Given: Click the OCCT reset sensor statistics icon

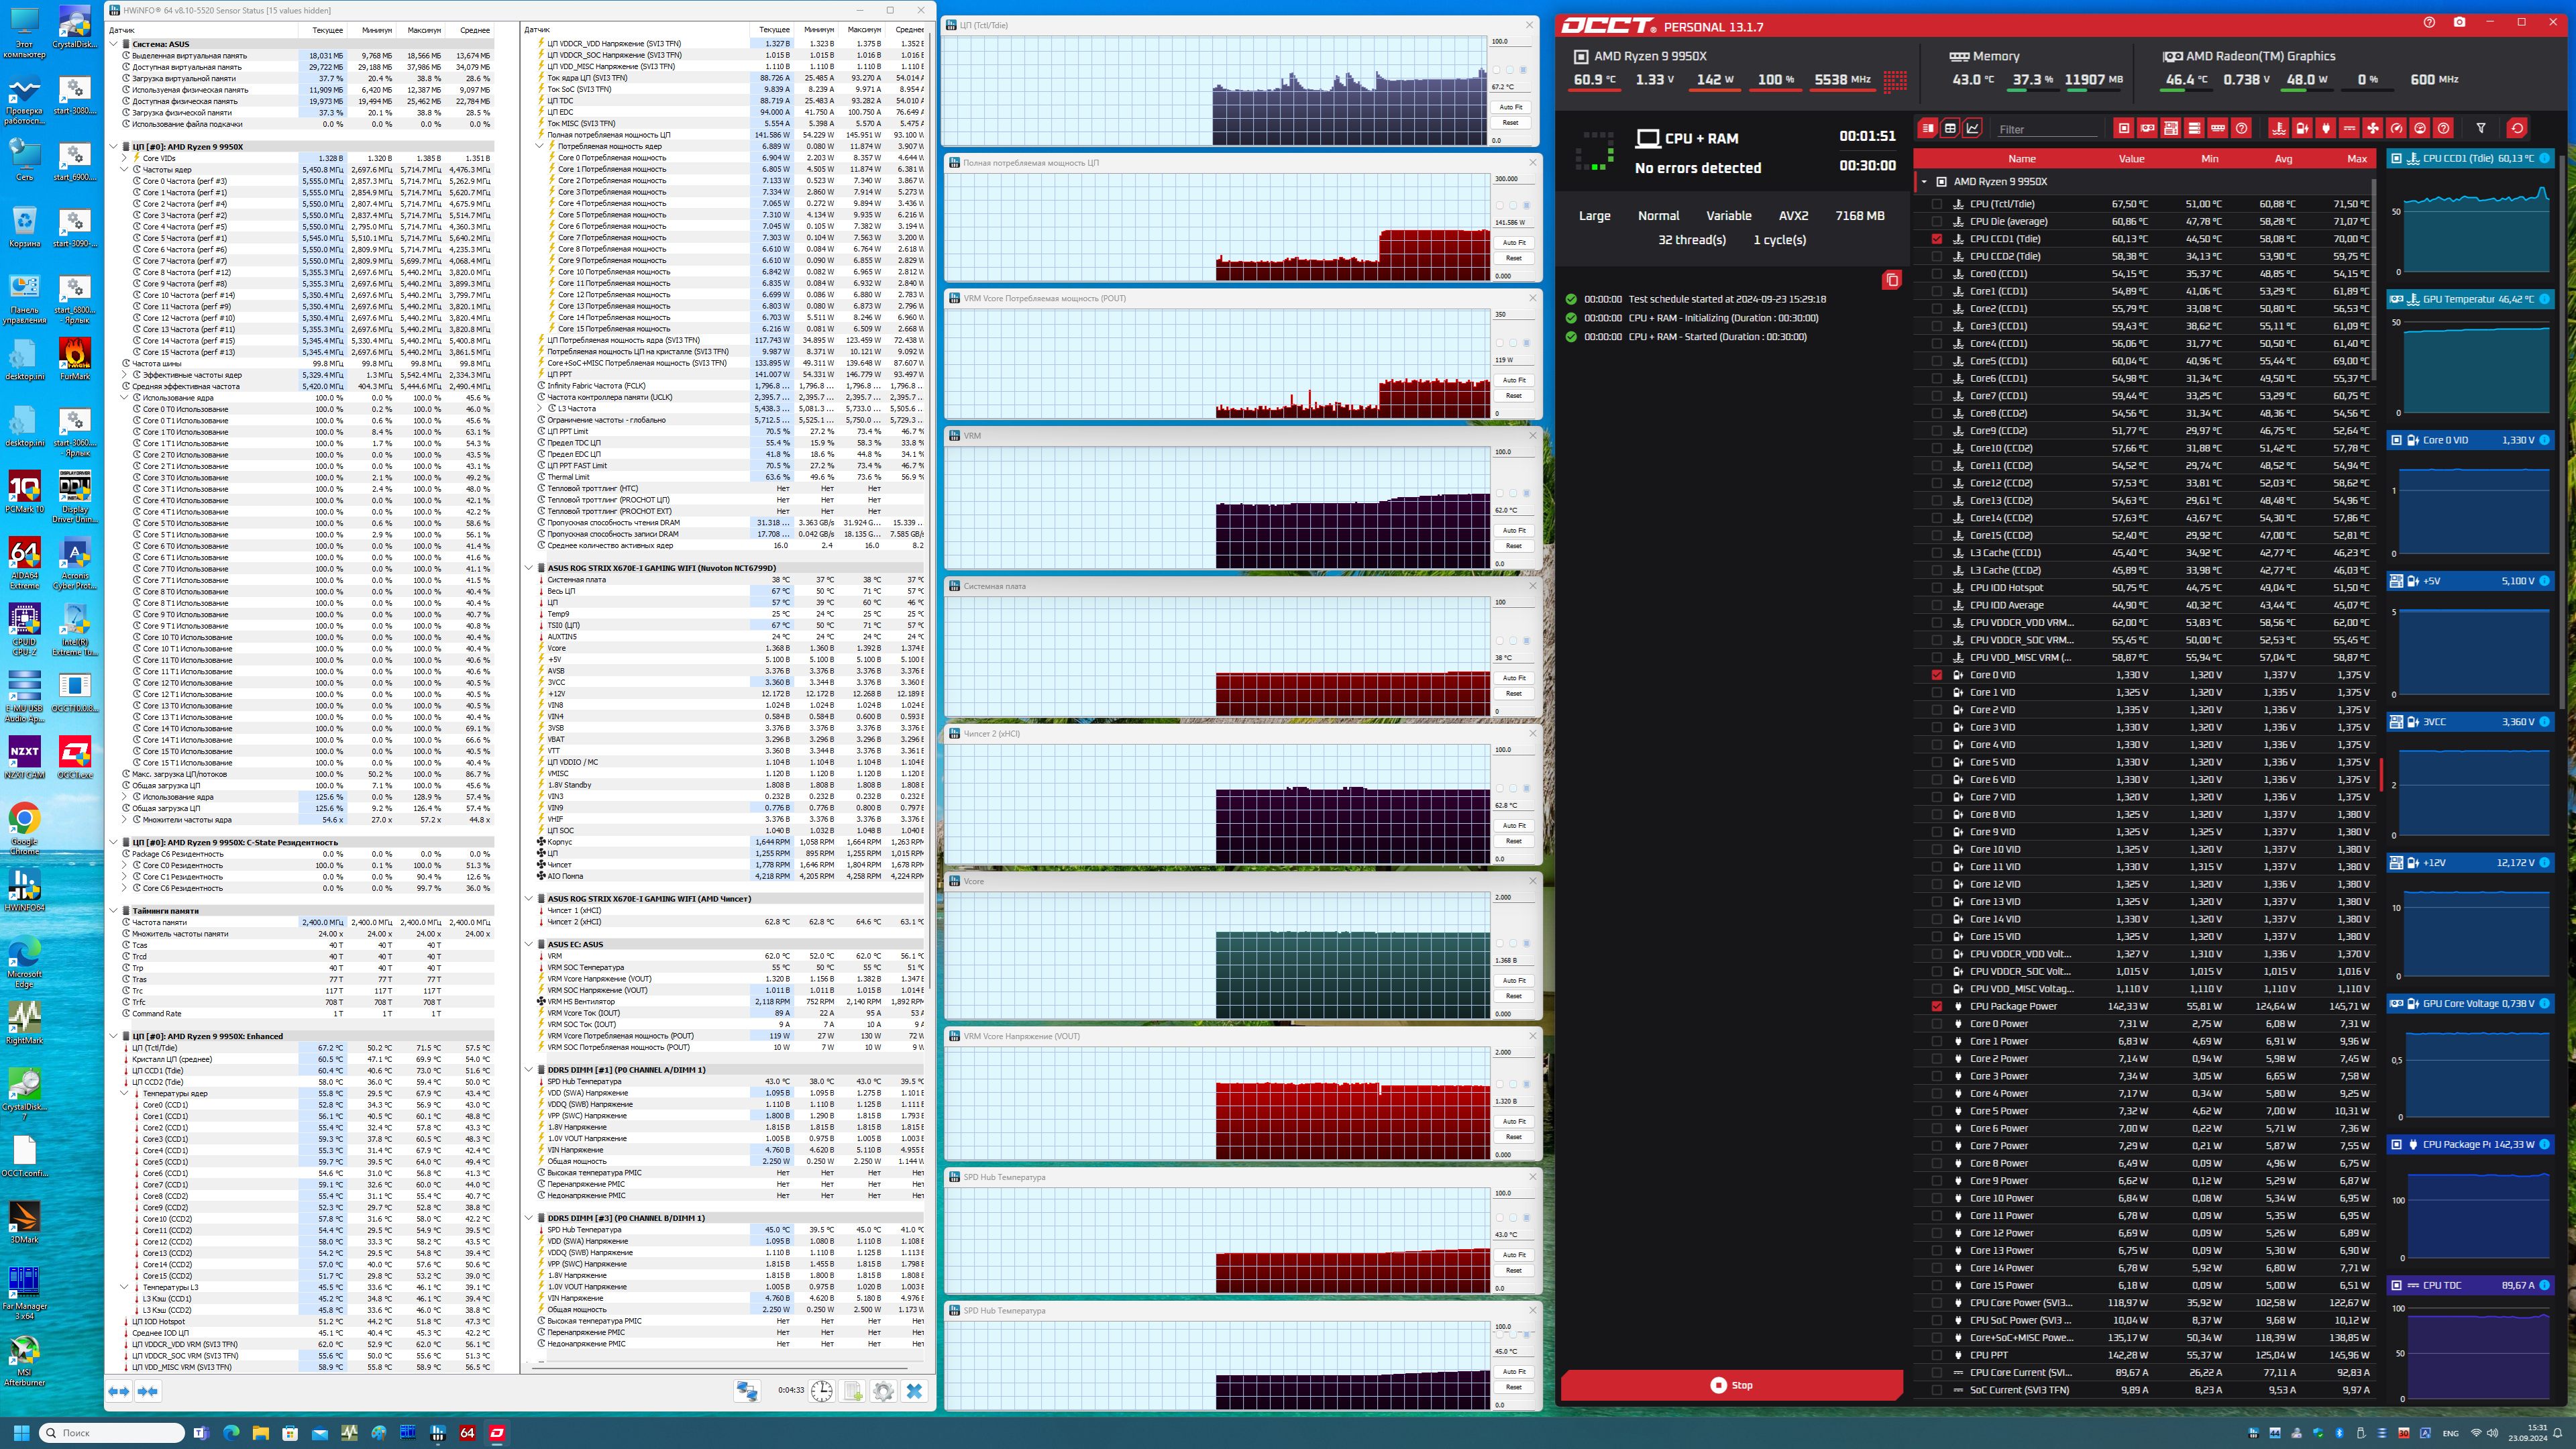Looking at the screenshot, I should pyautogui.click(x=2516, y=128).
